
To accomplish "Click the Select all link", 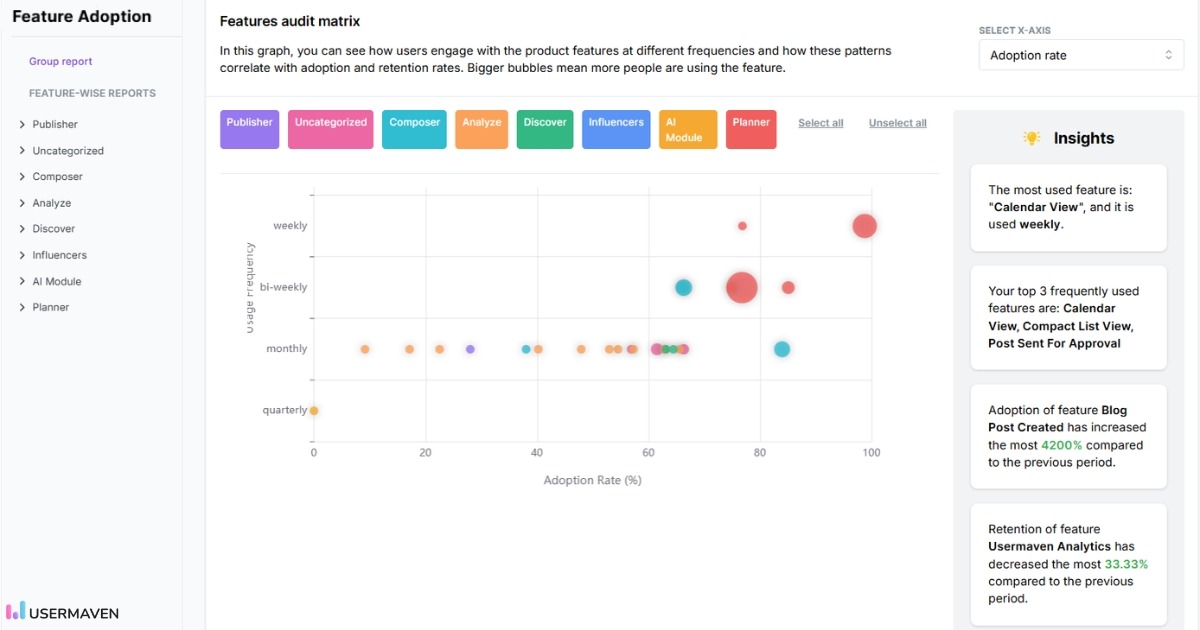I will (820, 122).
